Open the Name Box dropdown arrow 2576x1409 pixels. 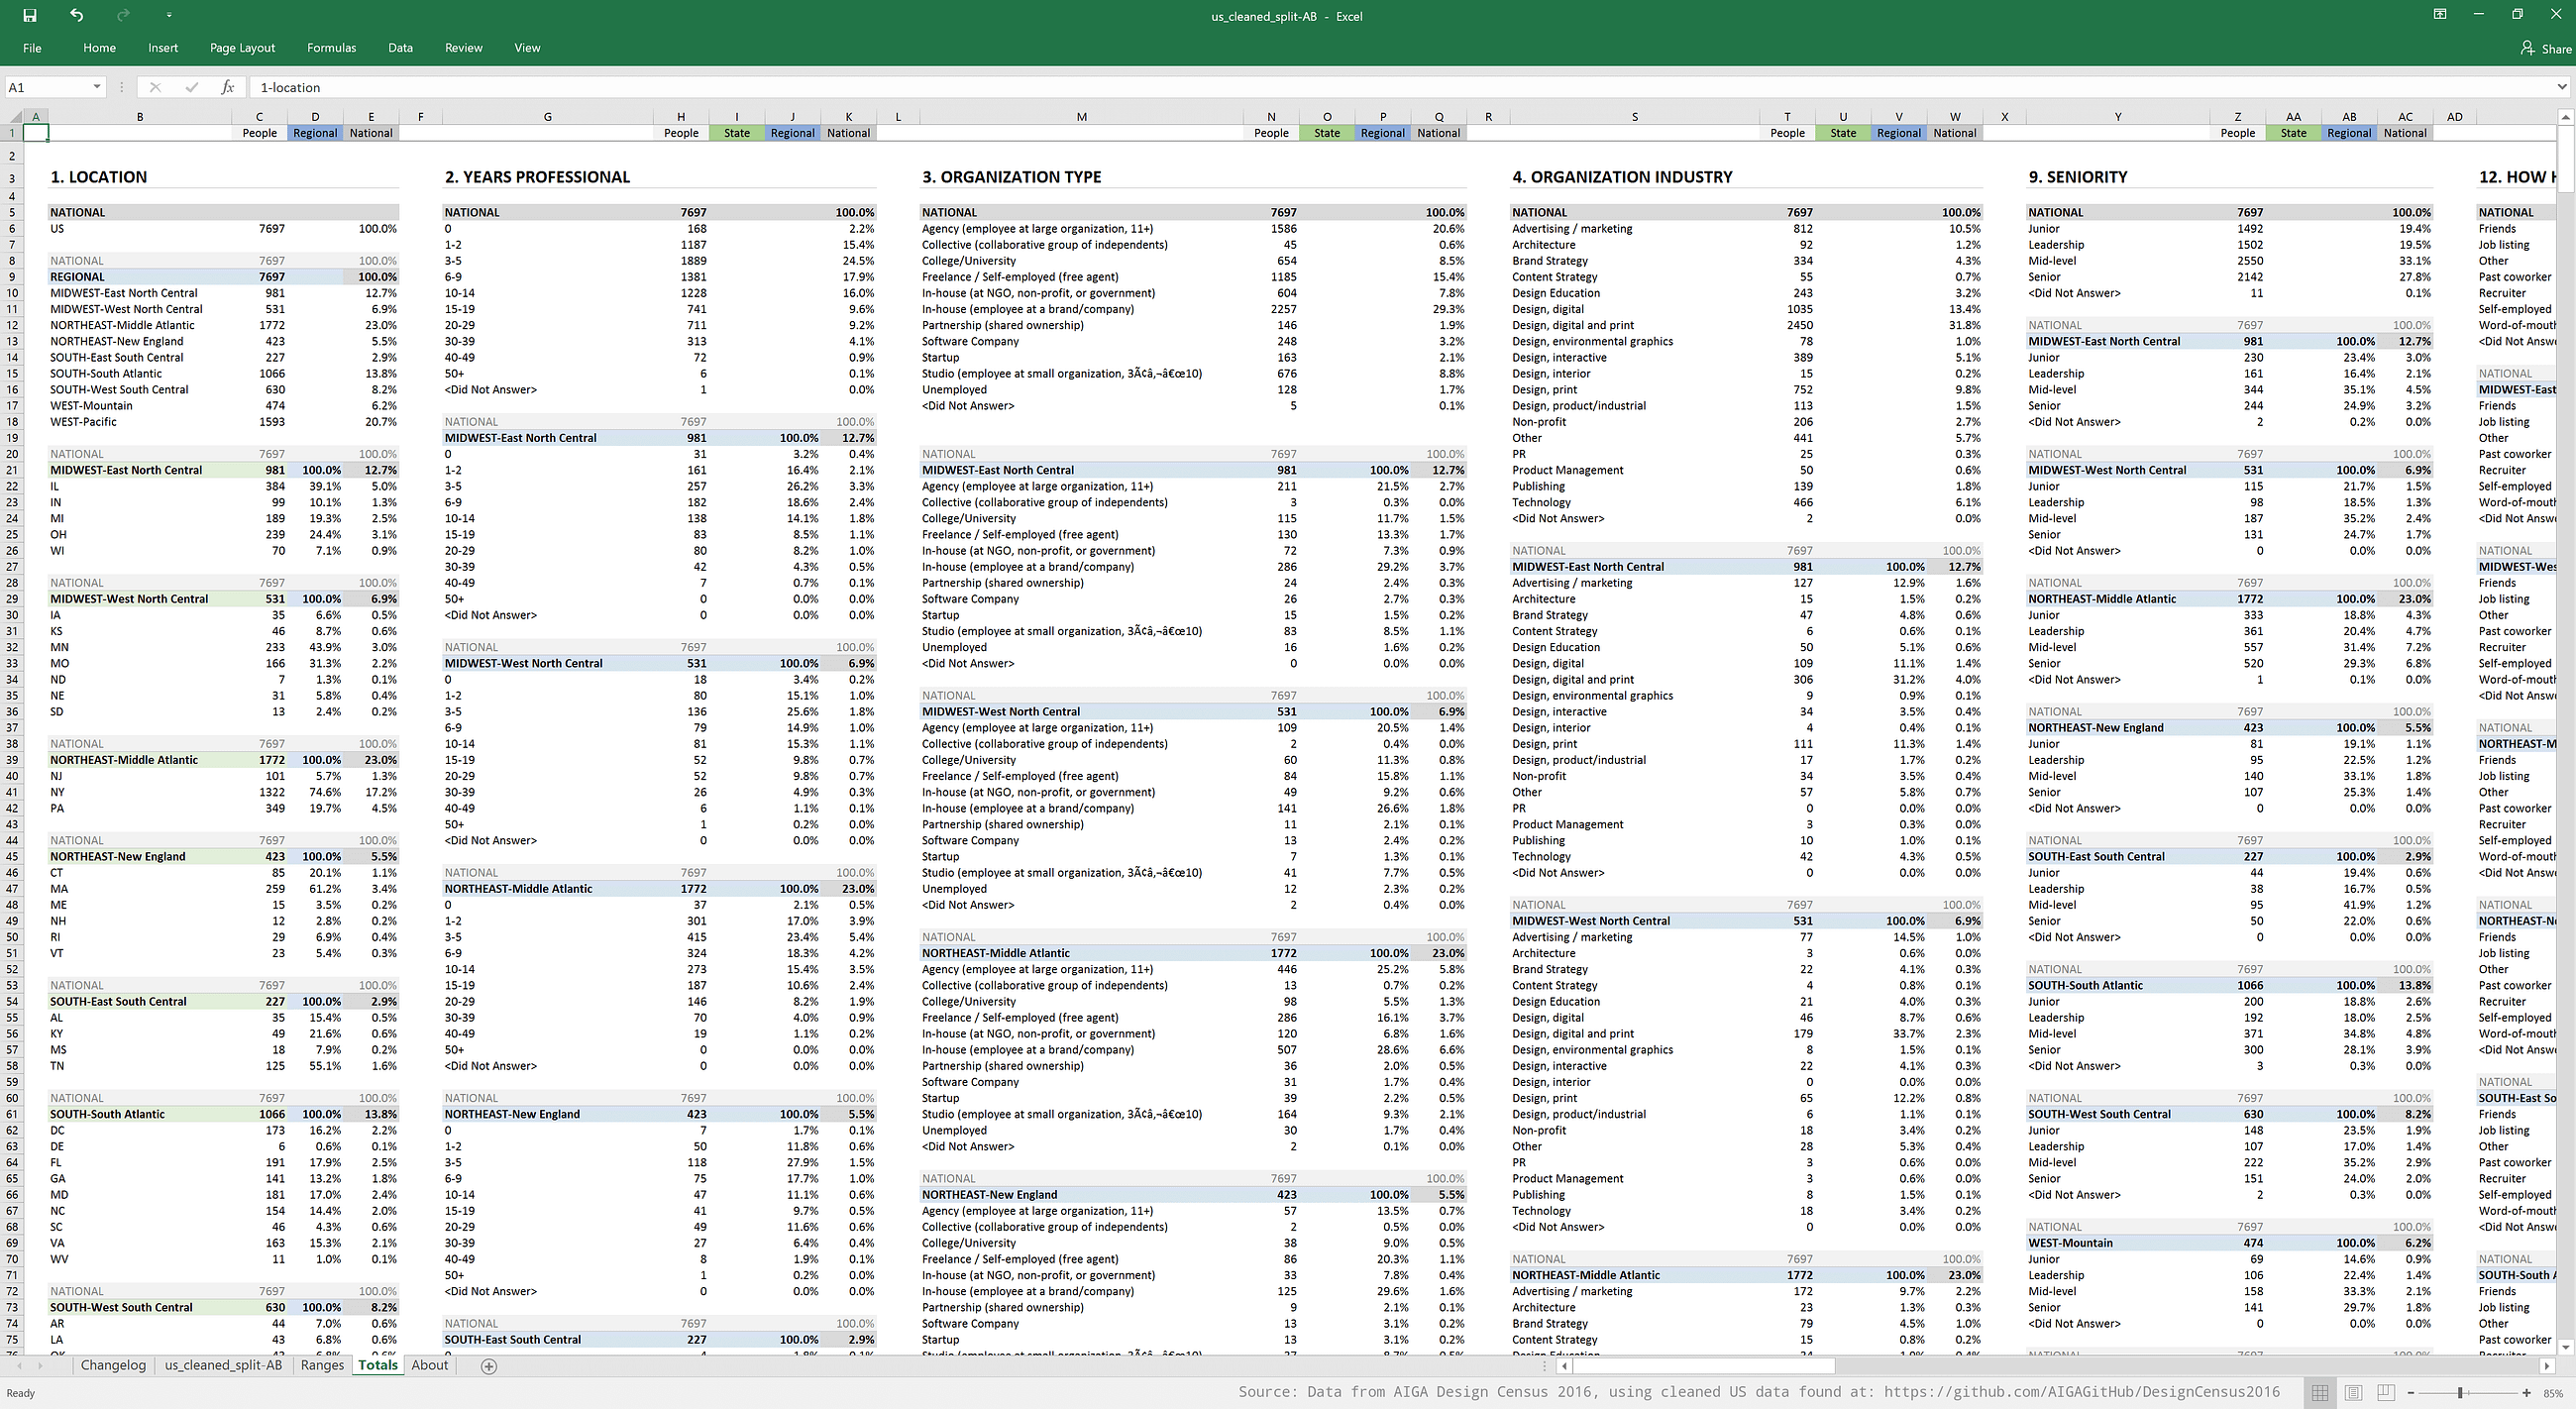click(96, 87)
